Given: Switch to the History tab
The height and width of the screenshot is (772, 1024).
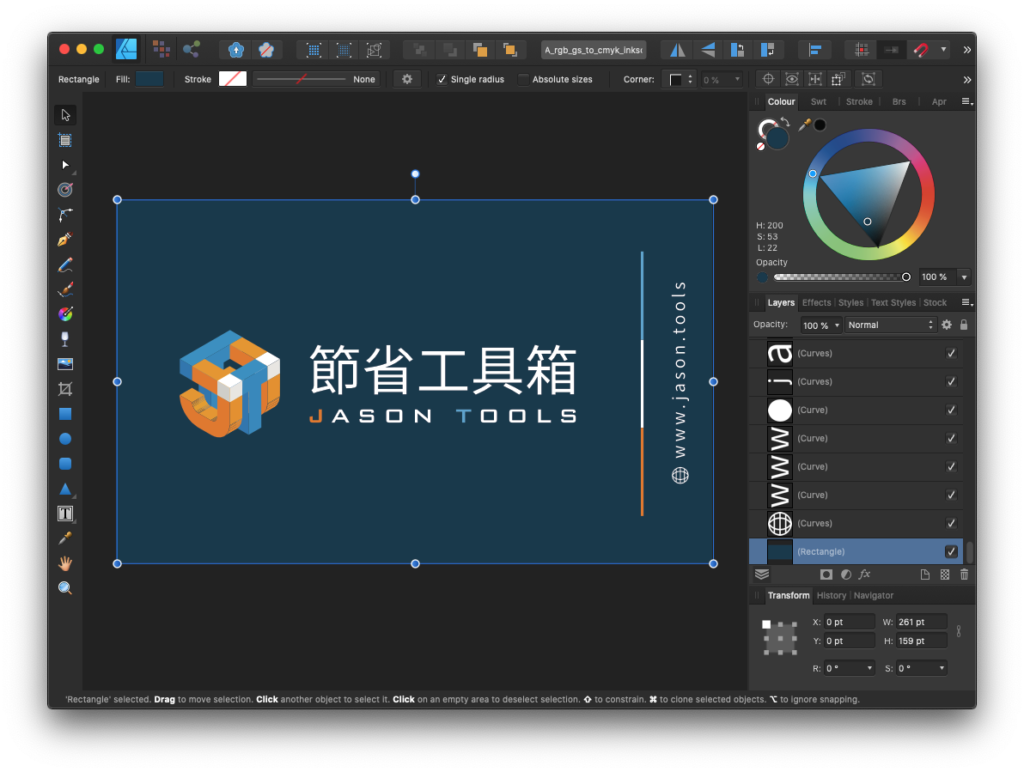Looking at the screenshot, I should (x=831, y=595).
